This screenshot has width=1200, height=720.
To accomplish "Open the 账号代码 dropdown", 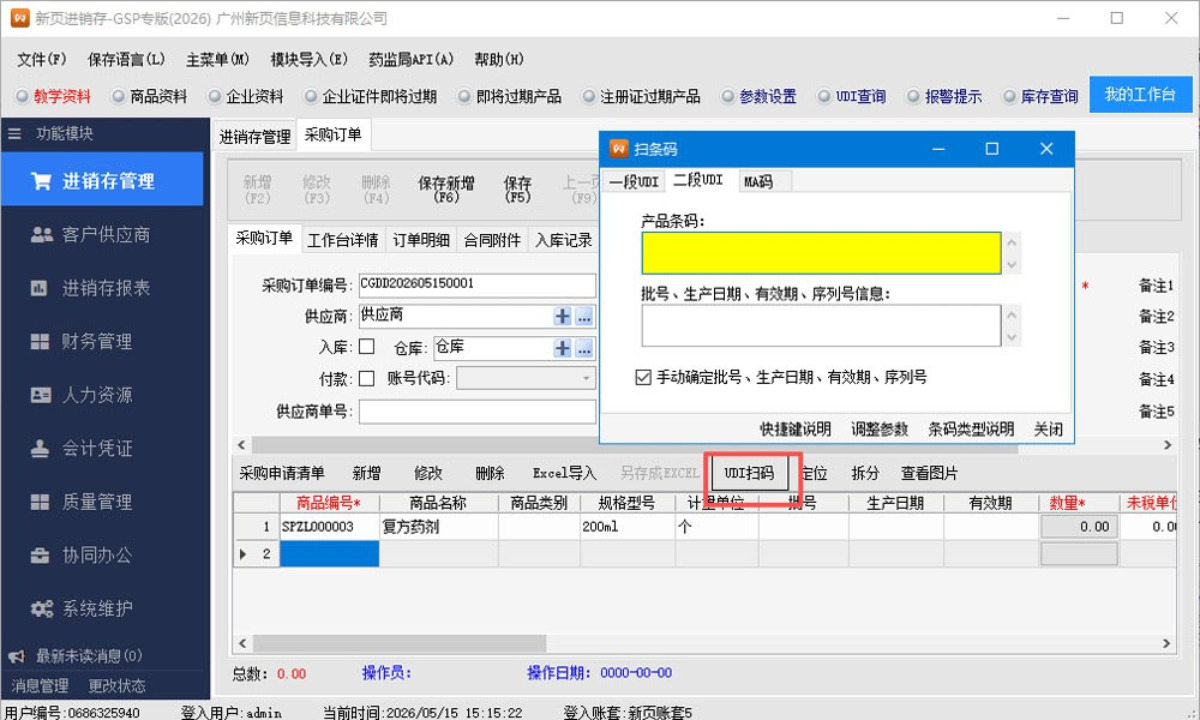I will [x=586, y=379].
